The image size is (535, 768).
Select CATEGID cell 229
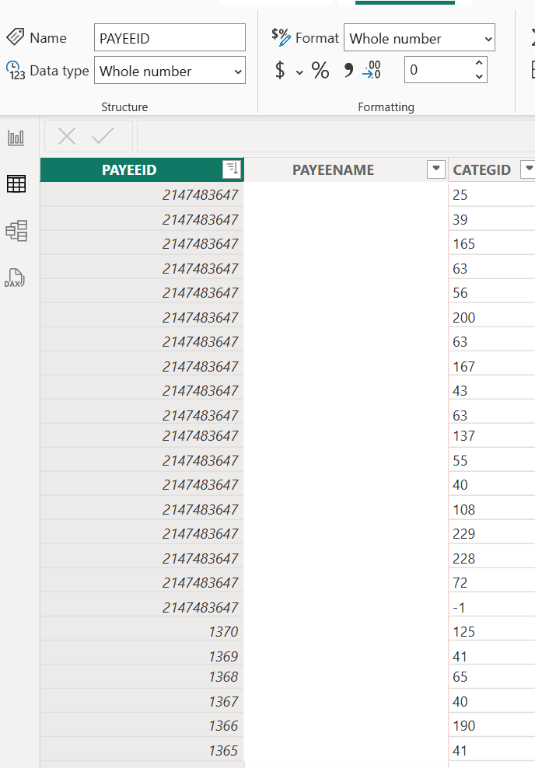[x=491, y=533]
